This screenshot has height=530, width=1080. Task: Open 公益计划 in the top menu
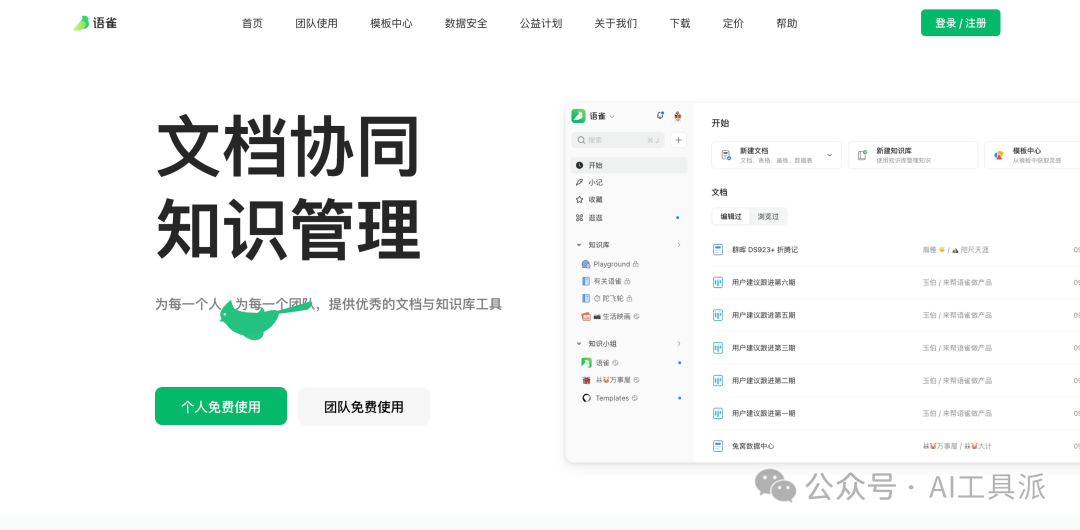coord(541,23)
